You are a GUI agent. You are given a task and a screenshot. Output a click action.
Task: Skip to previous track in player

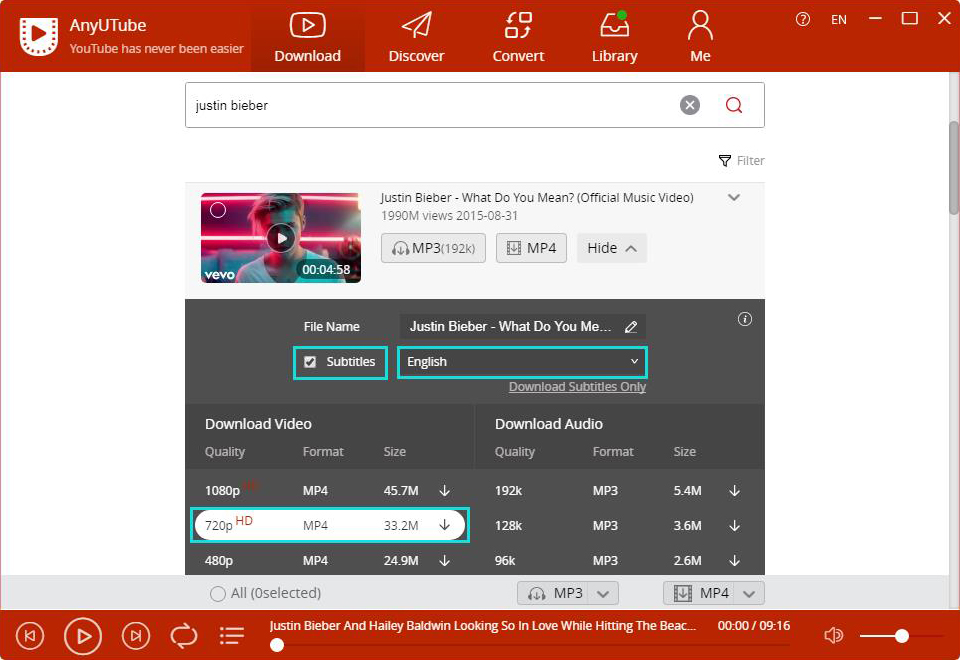pos(30,636)
